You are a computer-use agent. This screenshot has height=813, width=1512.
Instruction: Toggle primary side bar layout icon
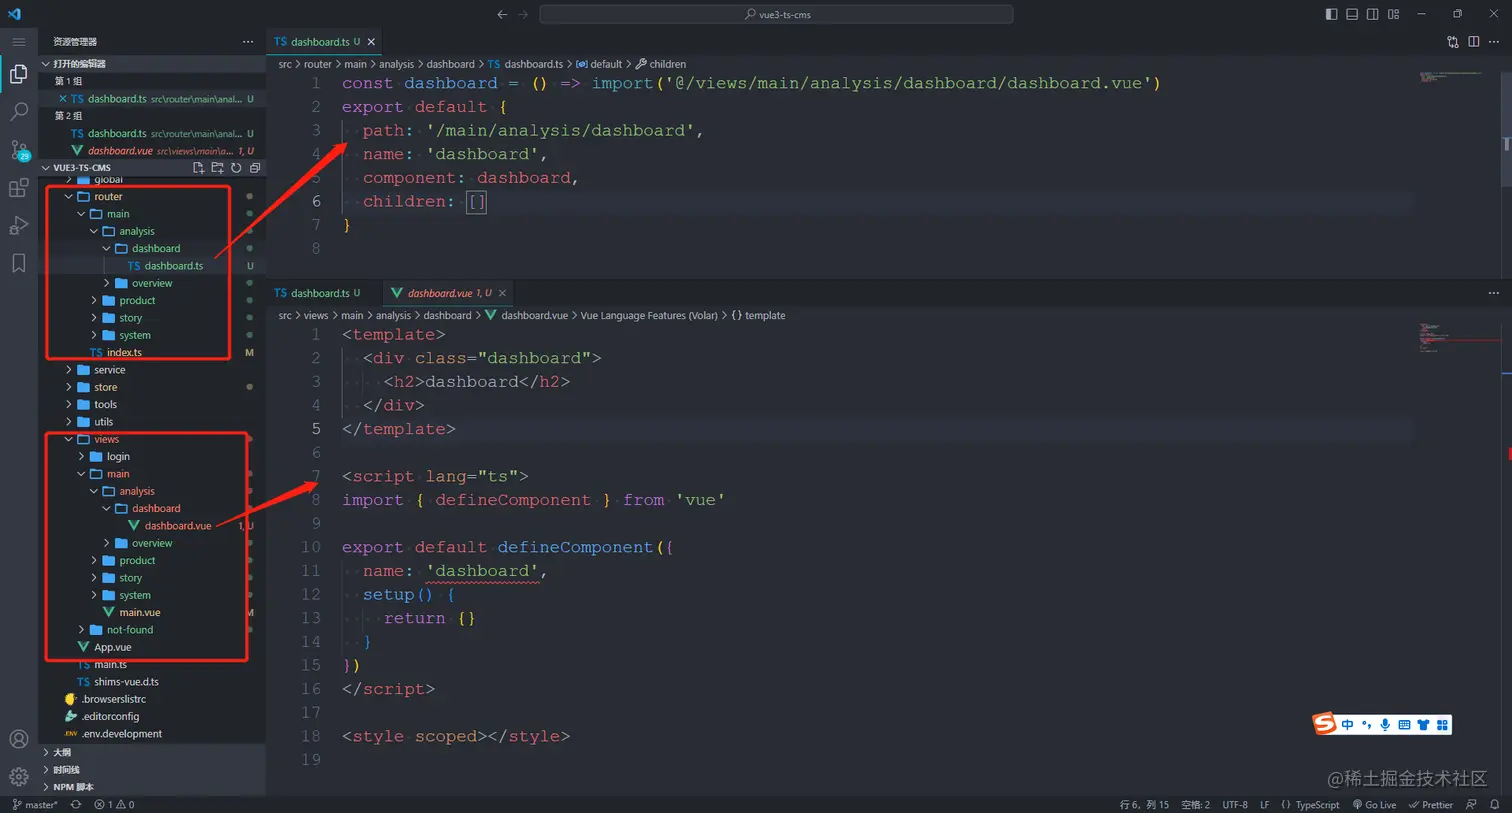coord(1331,14)
